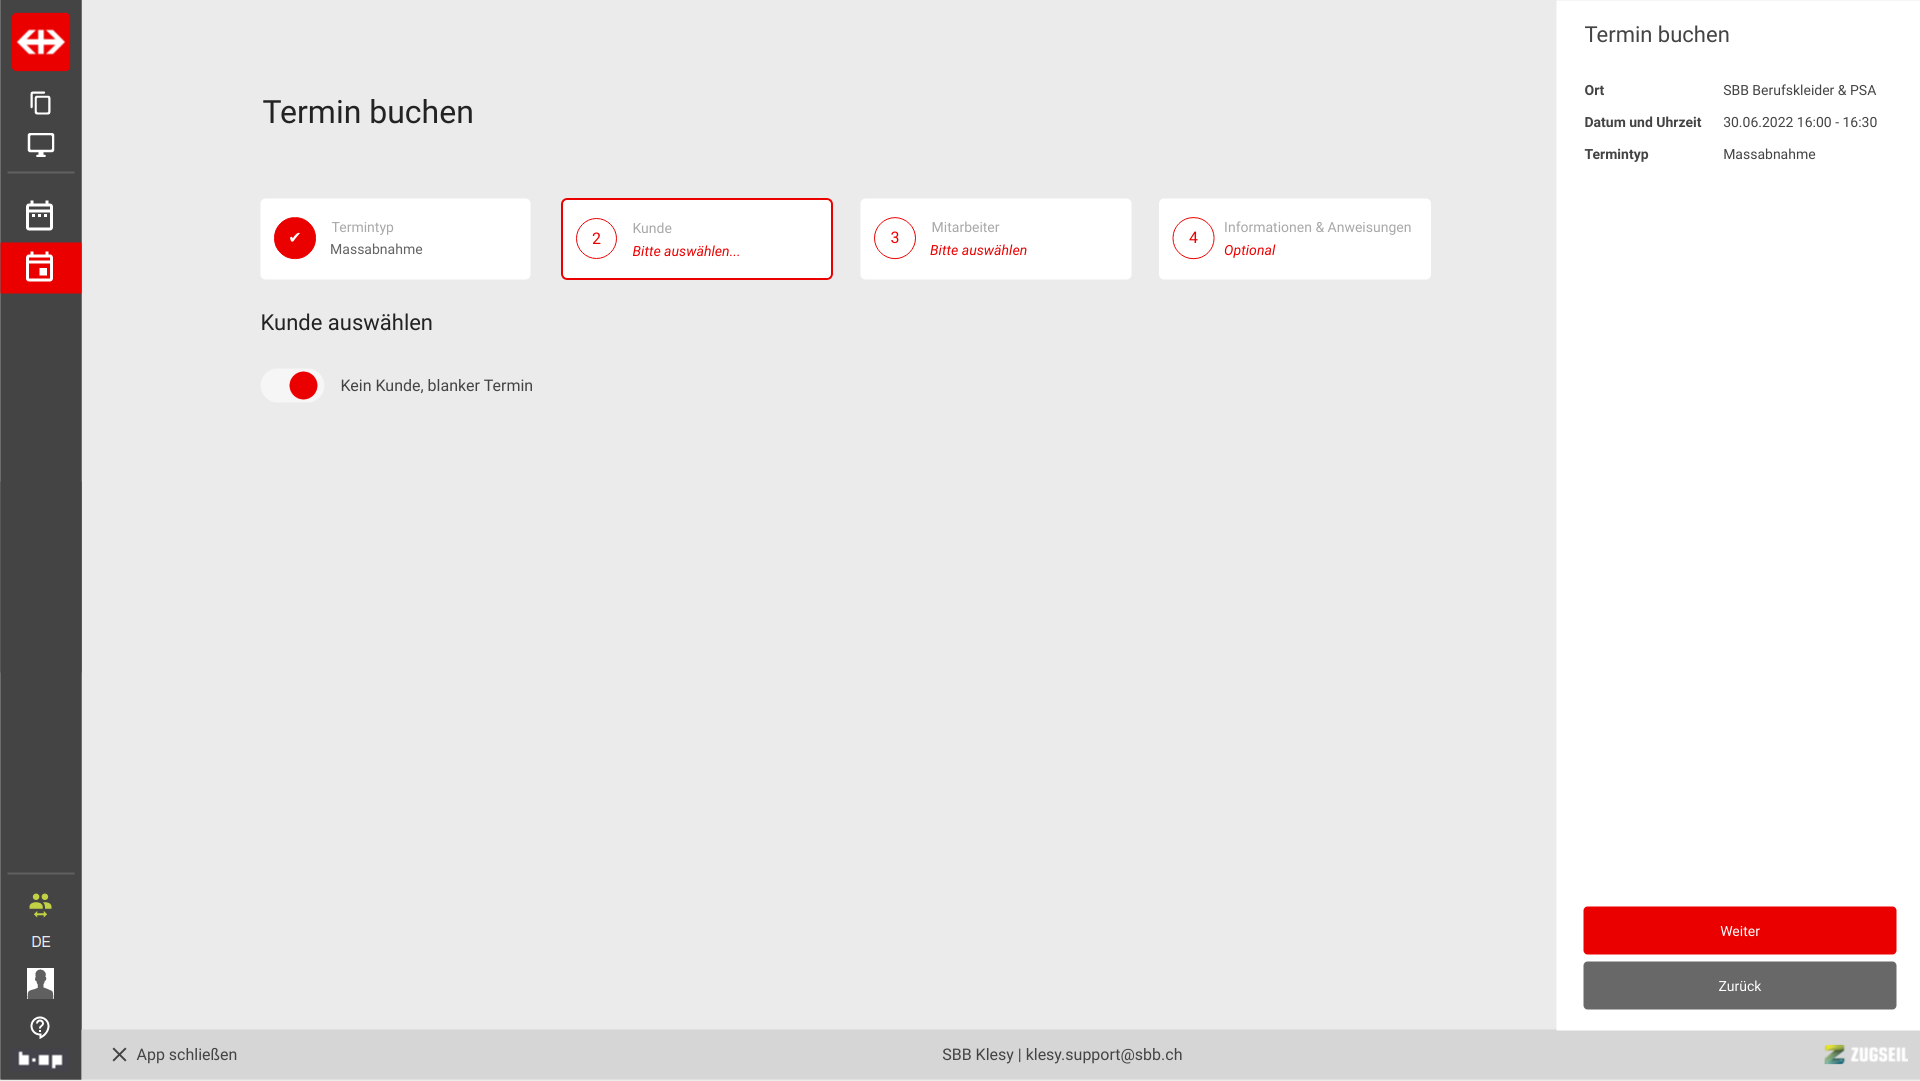Screen dimensions: 1920x1081
Task: Open the calendar overview icon in sidebar
Action: coord(40,215)
